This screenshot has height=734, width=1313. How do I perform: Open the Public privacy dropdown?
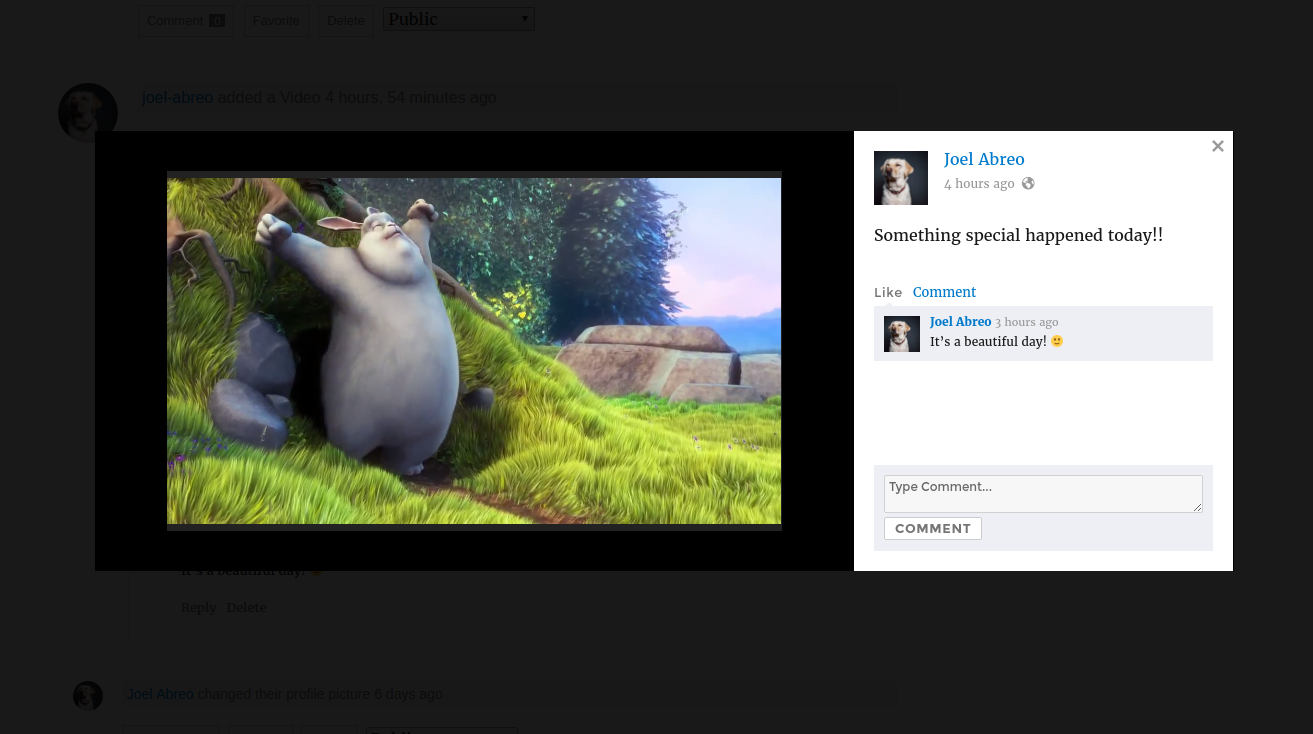[458, 19]
